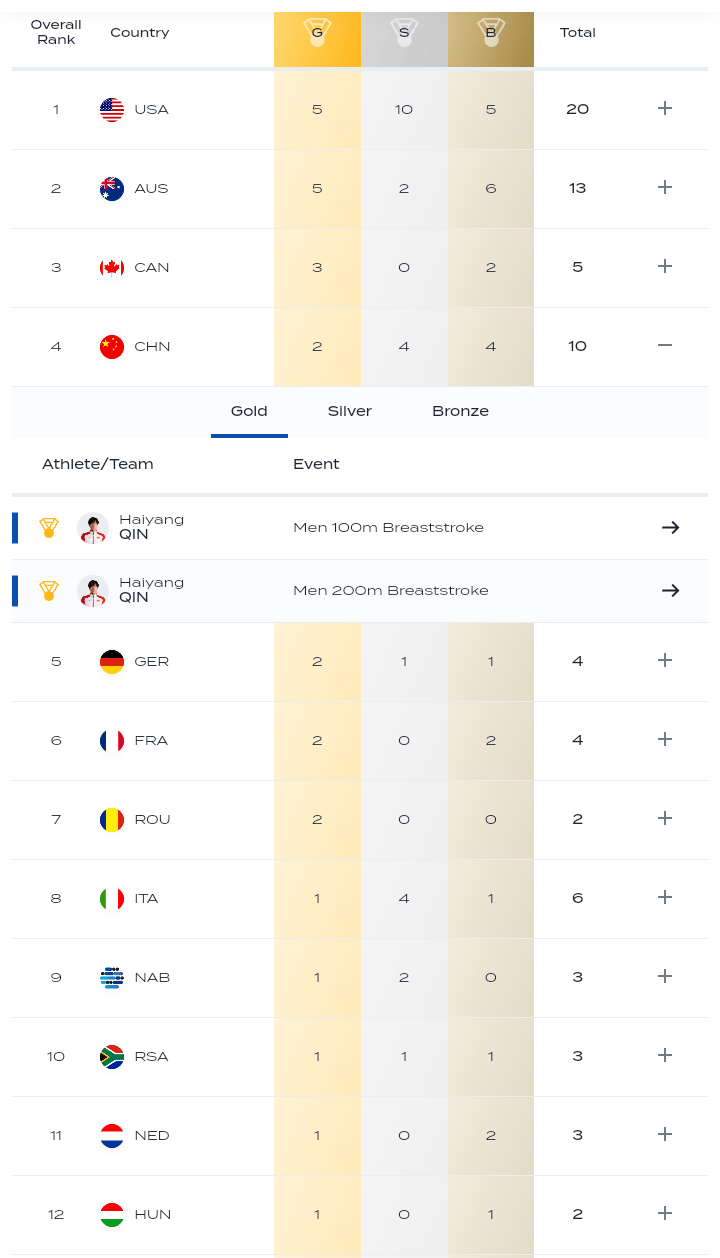Expand the USA medal details

[x=665, y=109]
